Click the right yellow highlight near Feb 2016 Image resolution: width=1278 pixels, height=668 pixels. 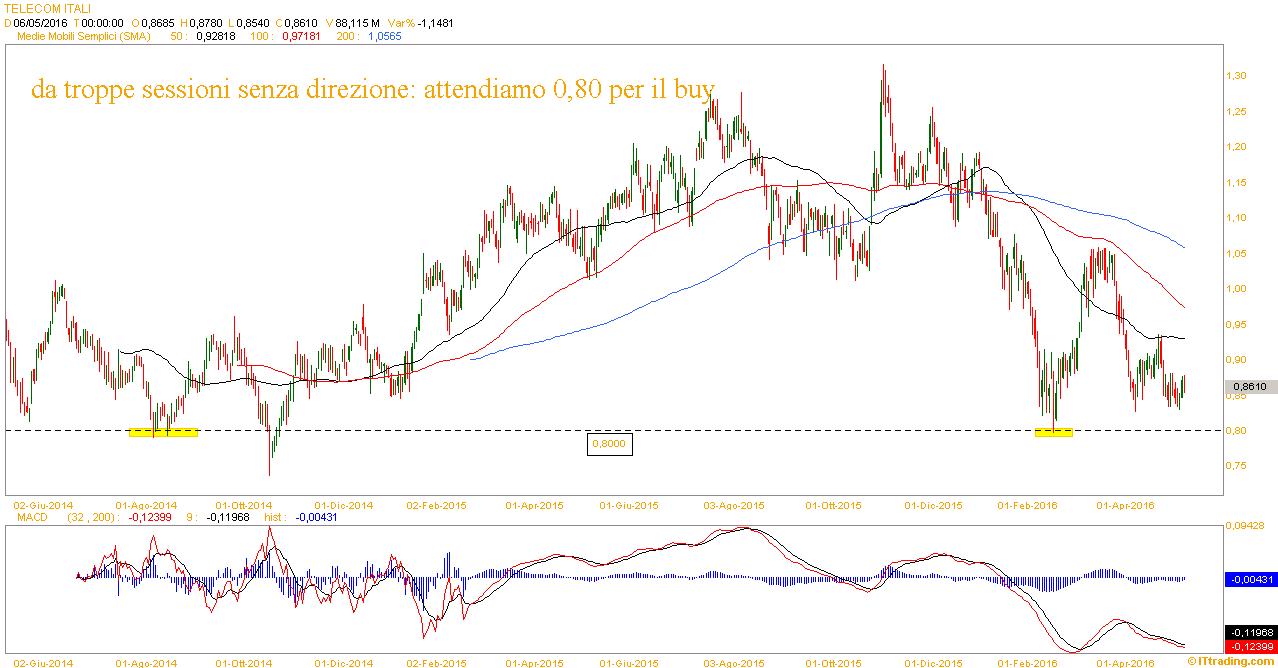tap(1053, 432)
